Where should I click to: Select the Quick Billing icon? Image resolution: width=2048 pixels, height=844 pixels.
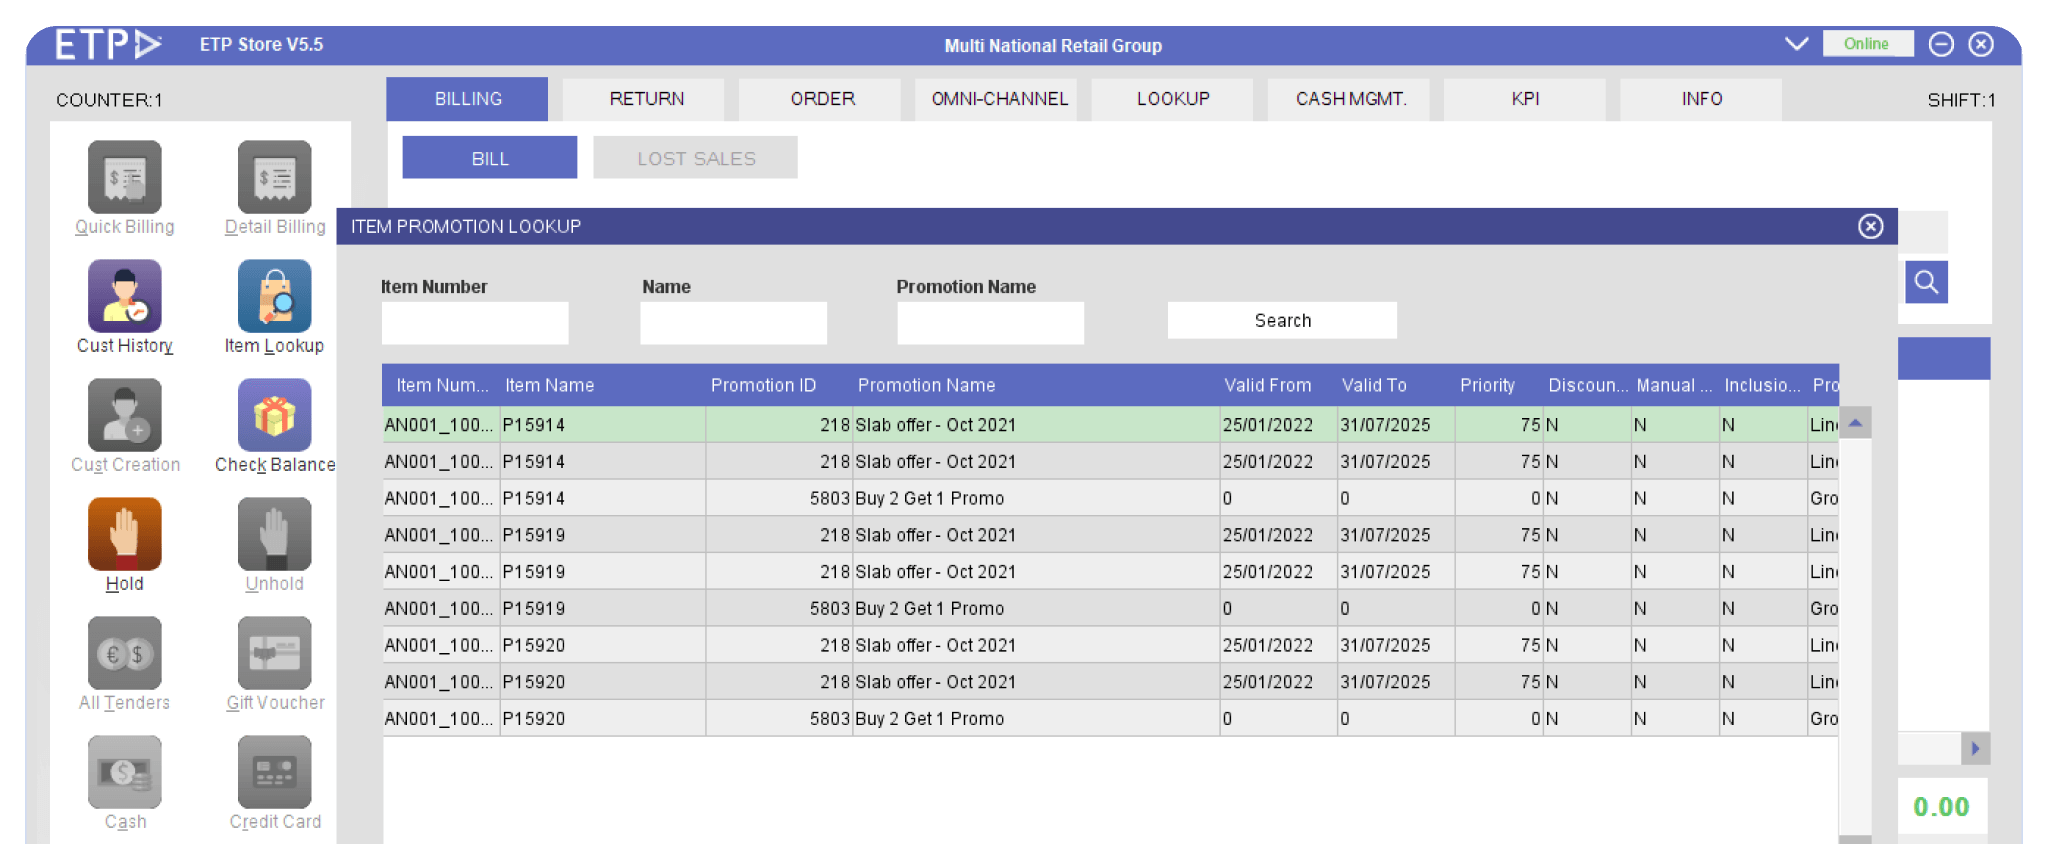pos(124,178)
